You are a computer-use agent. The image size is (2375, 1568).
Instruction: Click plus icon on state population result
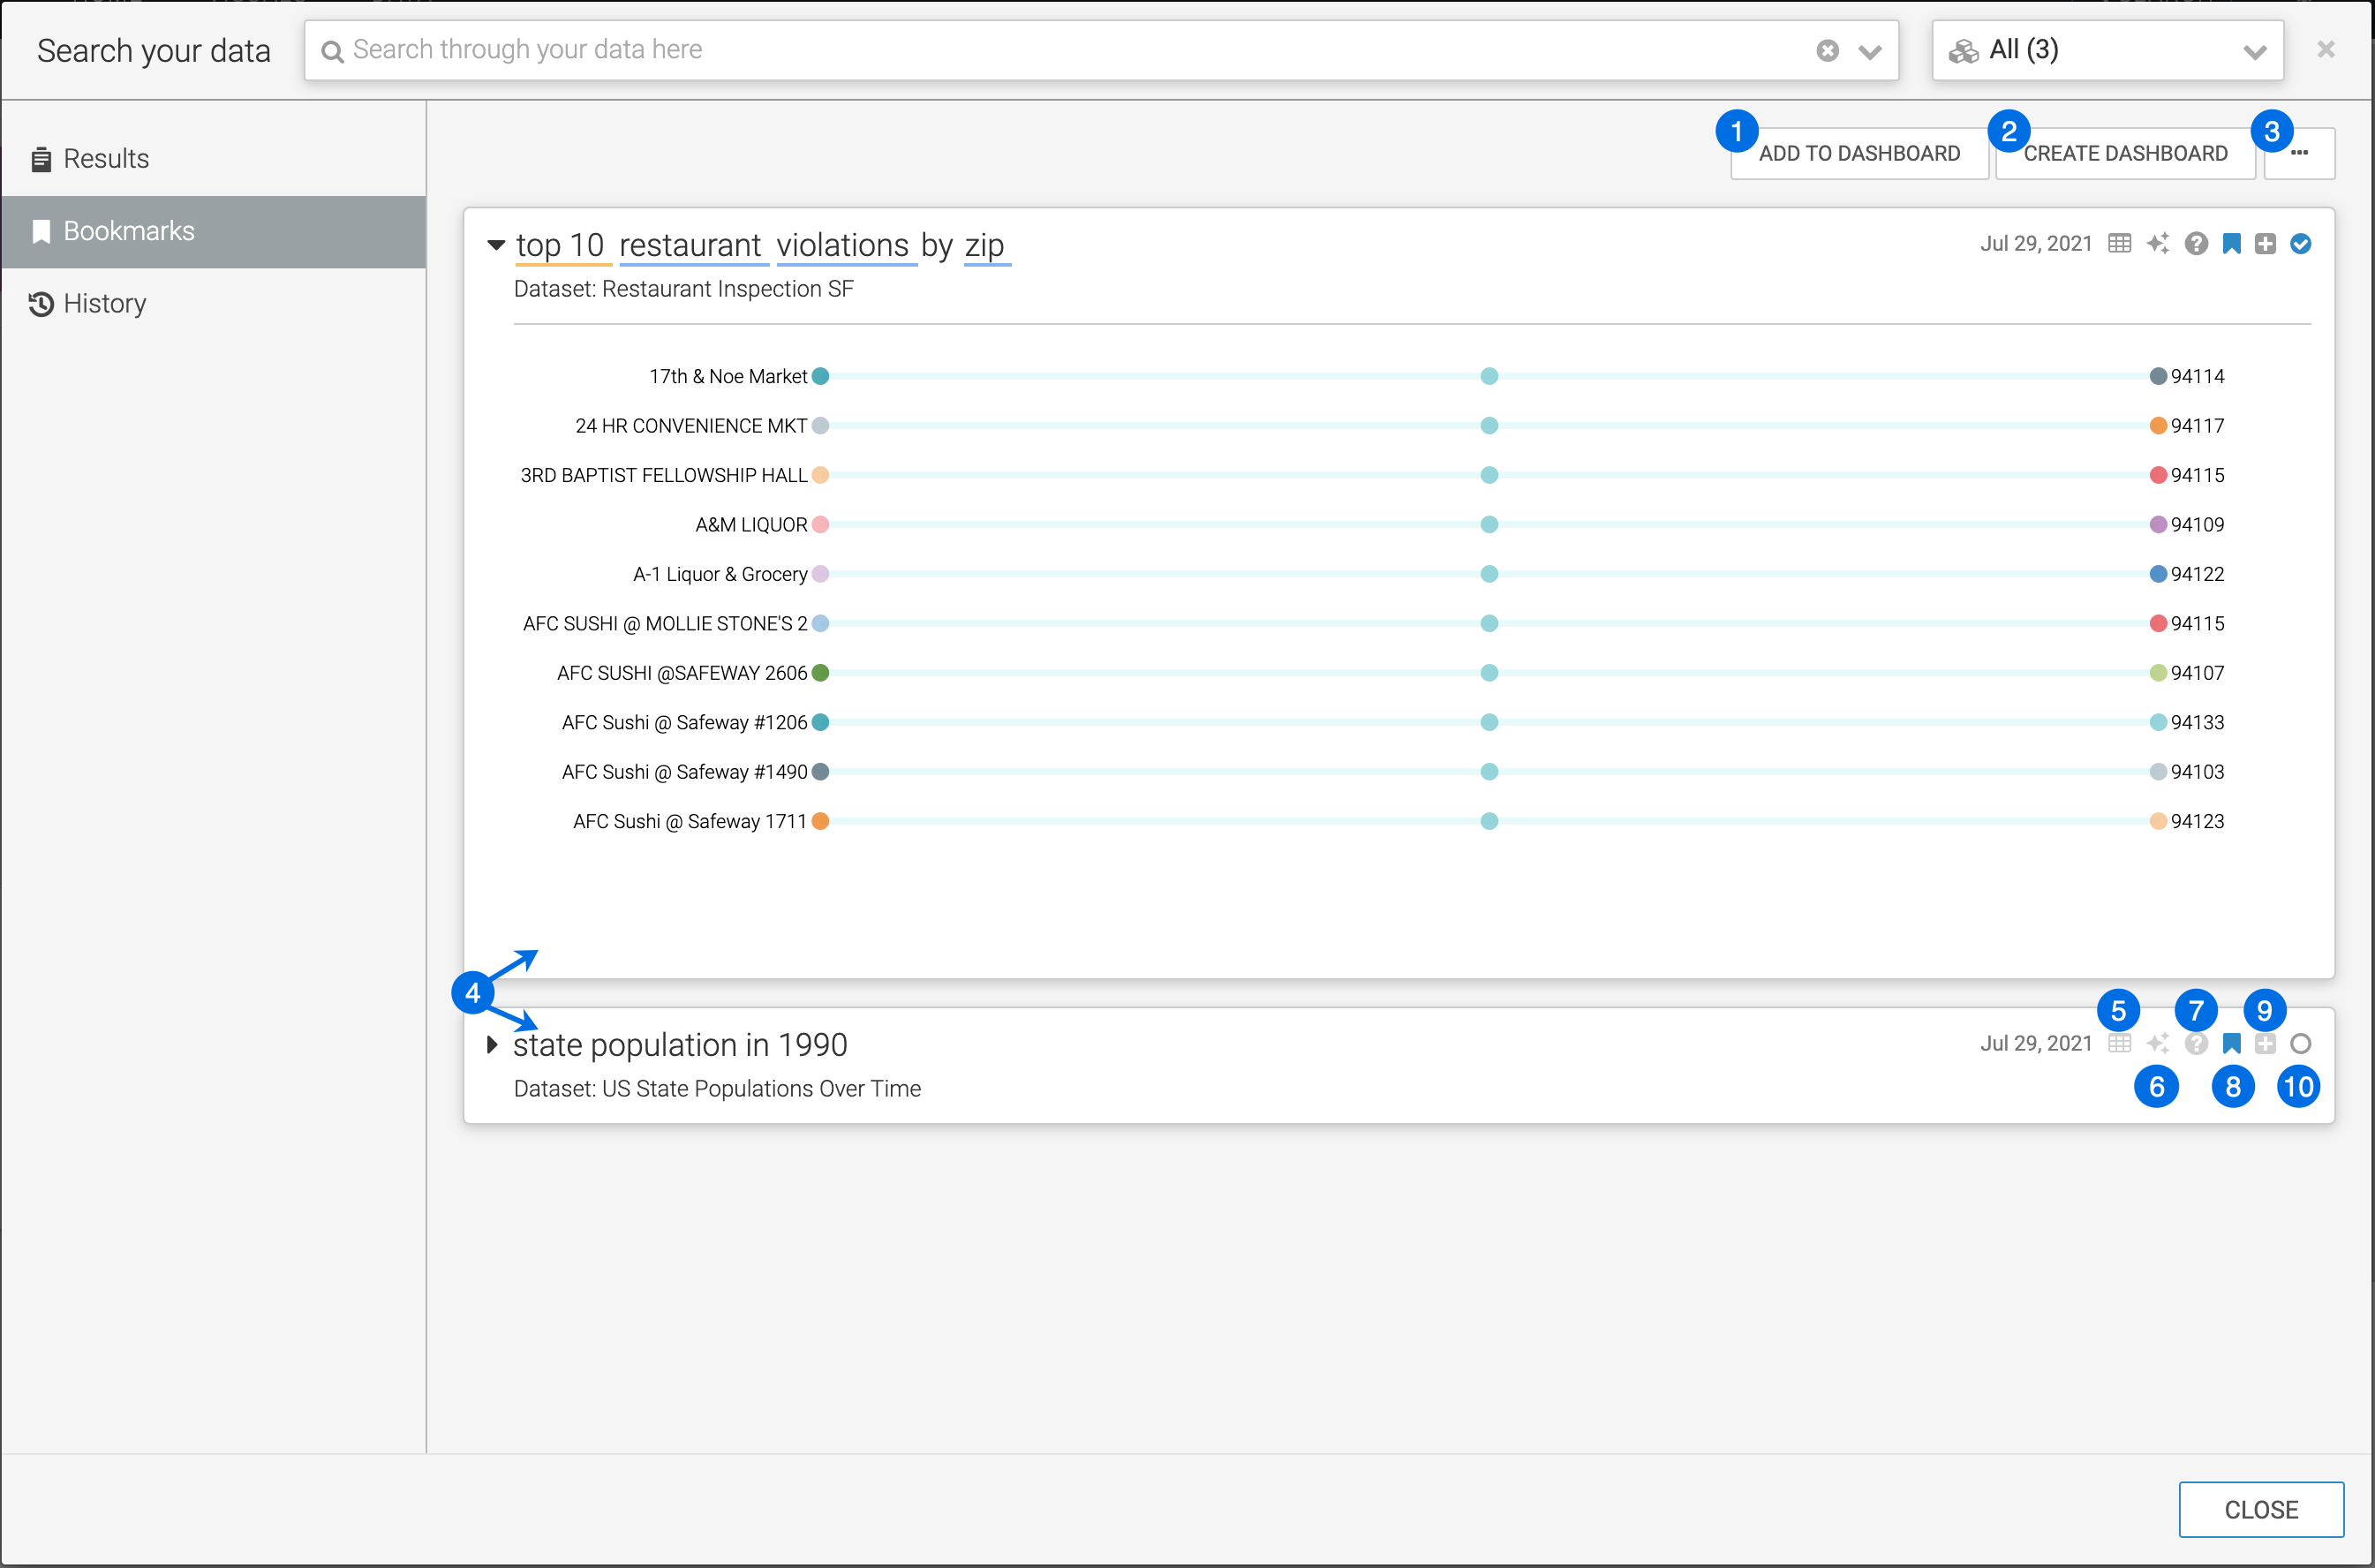click(2265, 1044)
